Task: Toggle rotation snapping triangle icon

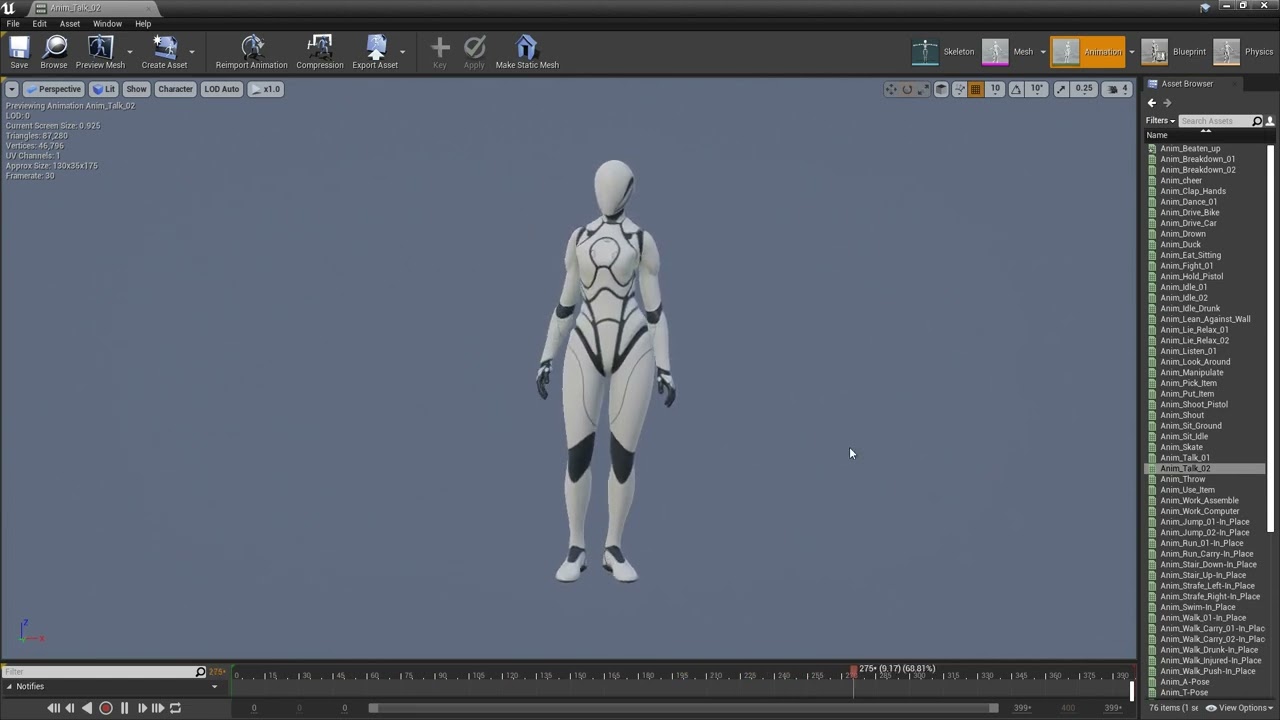Action: pos(1016,89)
